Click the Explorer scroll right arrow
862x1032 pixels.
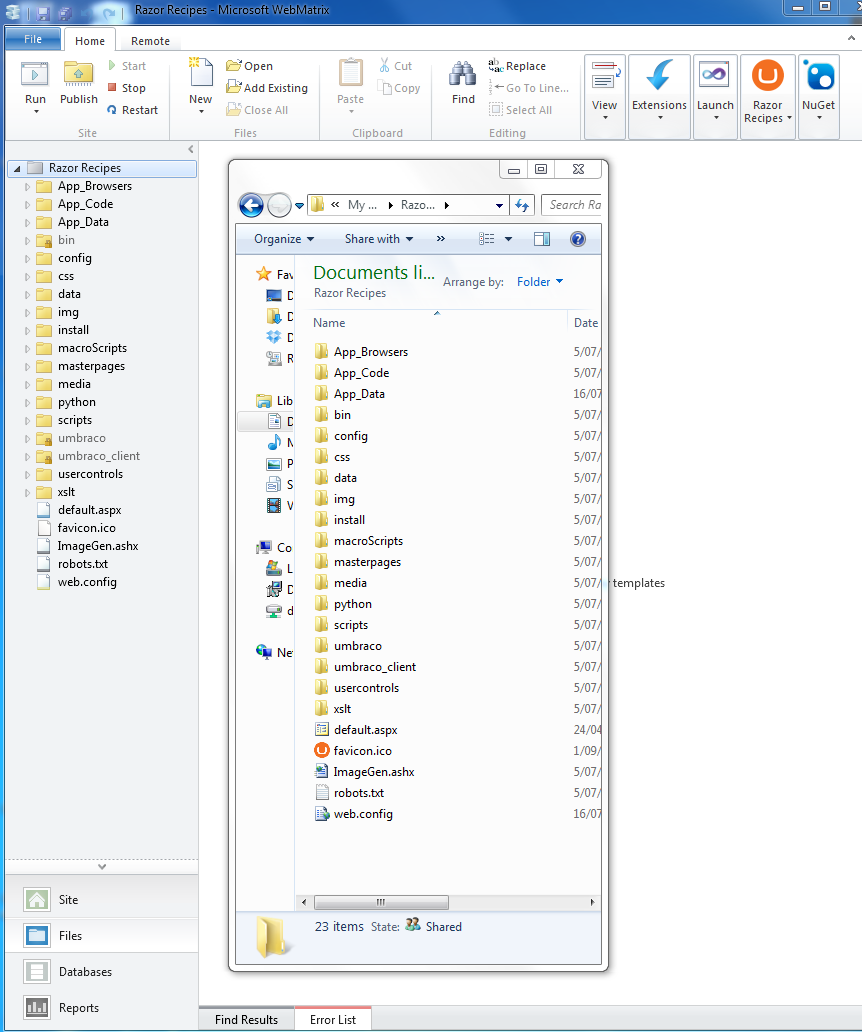coord(592,902)
